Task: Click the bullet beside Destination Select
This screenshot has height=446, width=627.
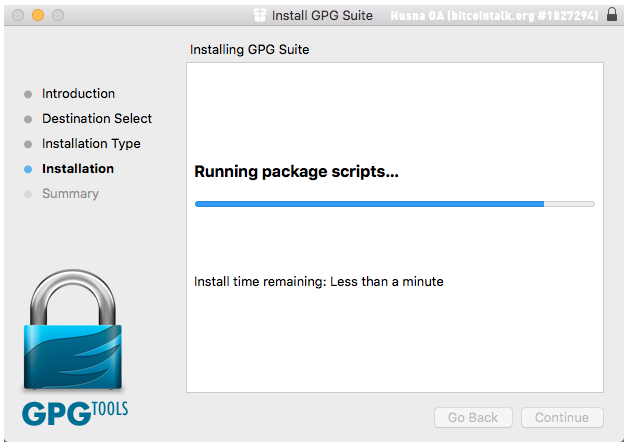Action: [28, 119]
